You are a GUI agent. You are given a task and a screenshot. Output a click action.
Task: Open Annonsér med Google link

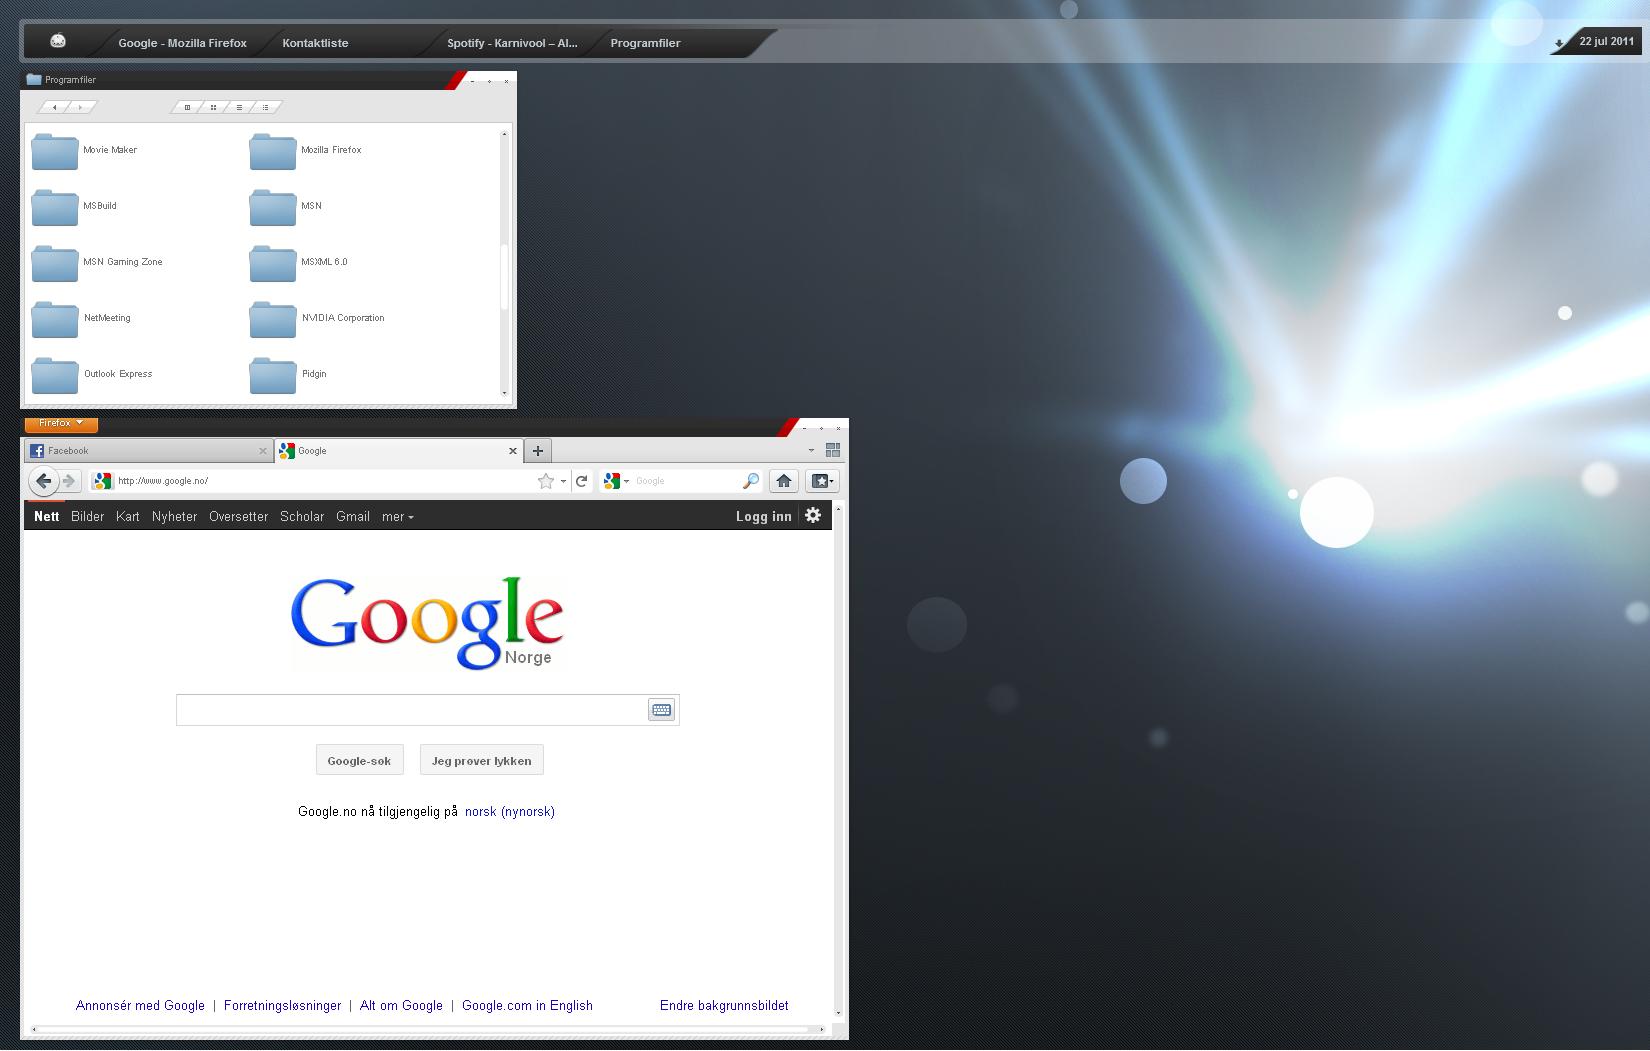coord(140,1006)
